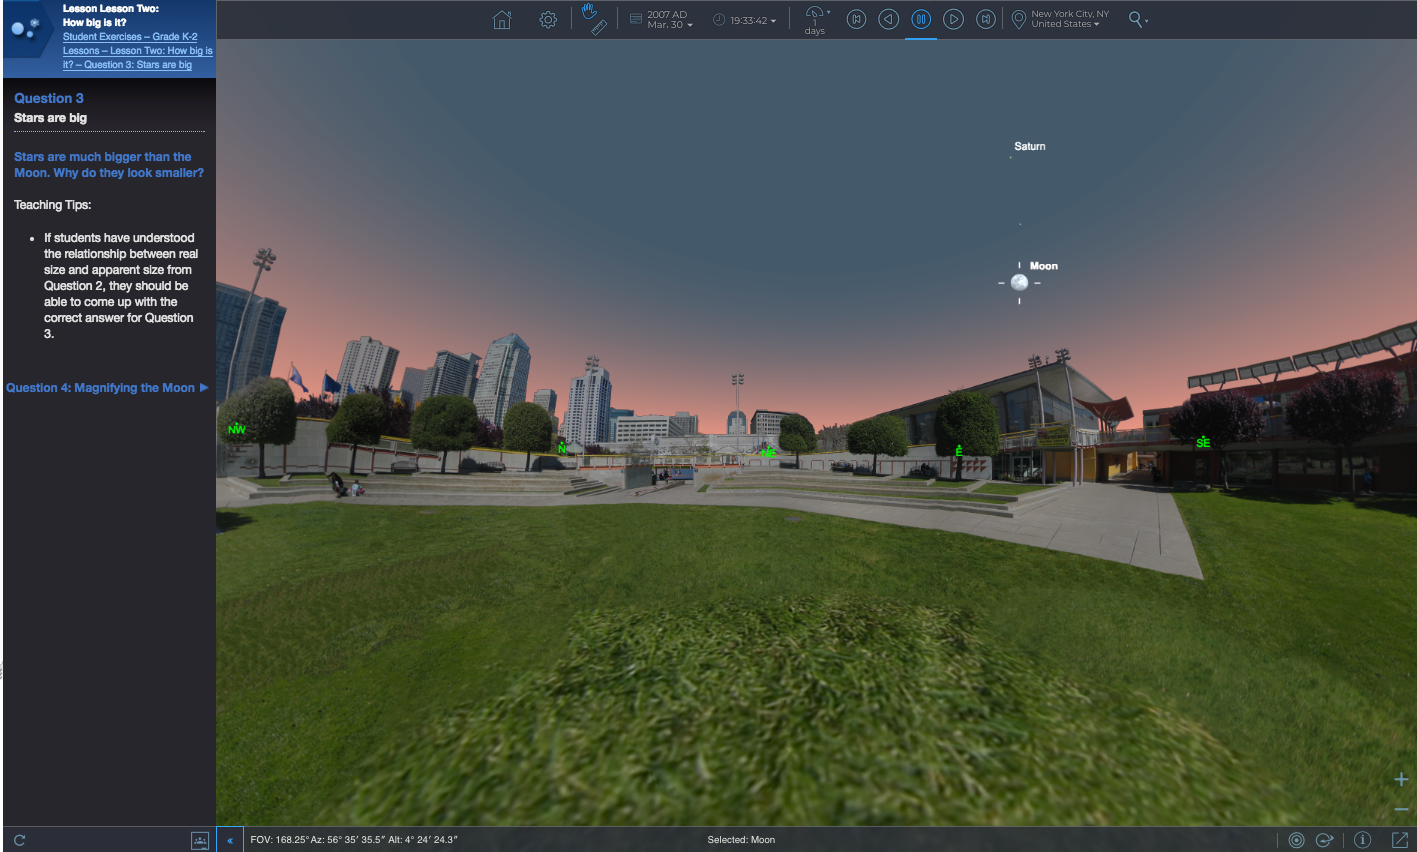
Task: Open the settings gear
Action: tap(548, 20)
